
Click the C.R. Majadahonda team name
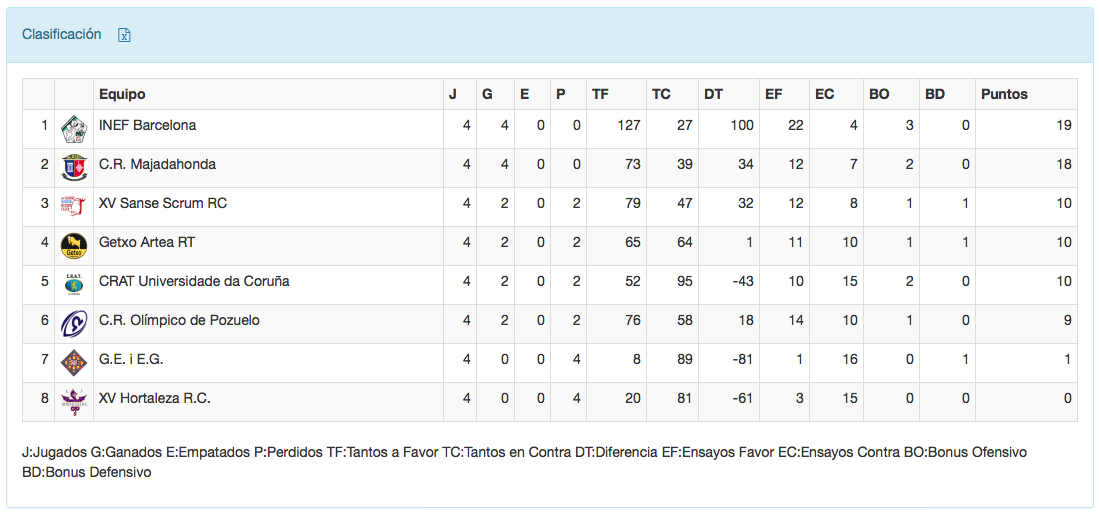click(x=157, y=164)
